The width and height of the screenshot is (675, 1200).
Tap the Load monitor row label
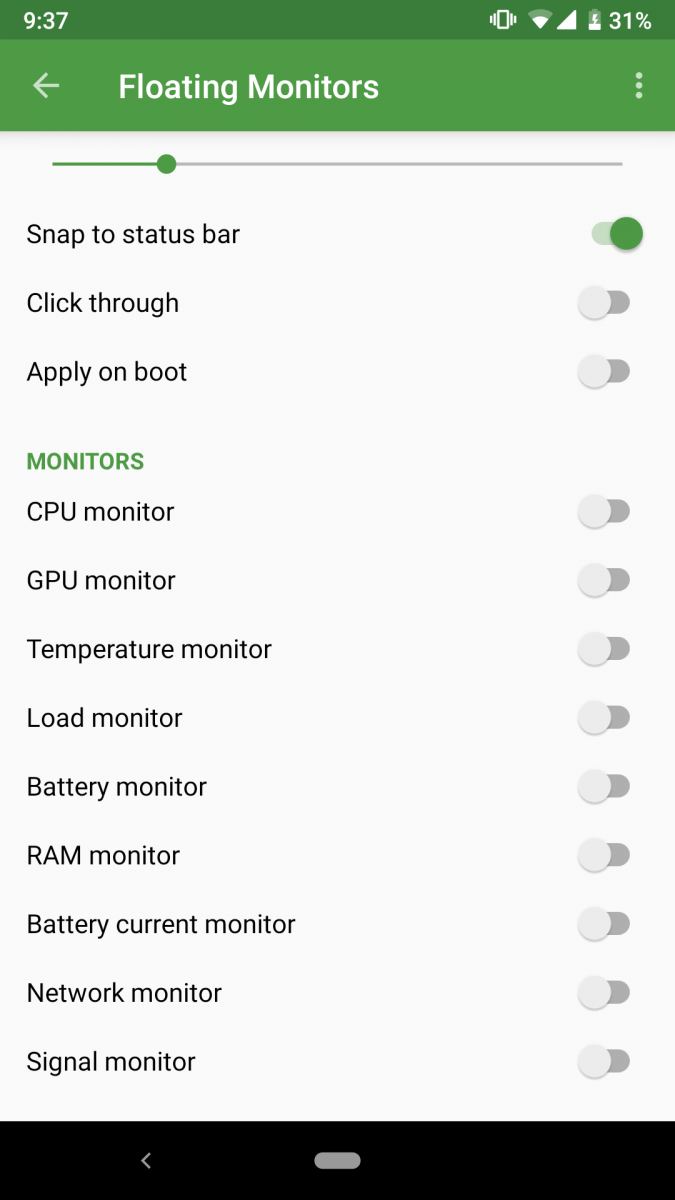point(103,718)
